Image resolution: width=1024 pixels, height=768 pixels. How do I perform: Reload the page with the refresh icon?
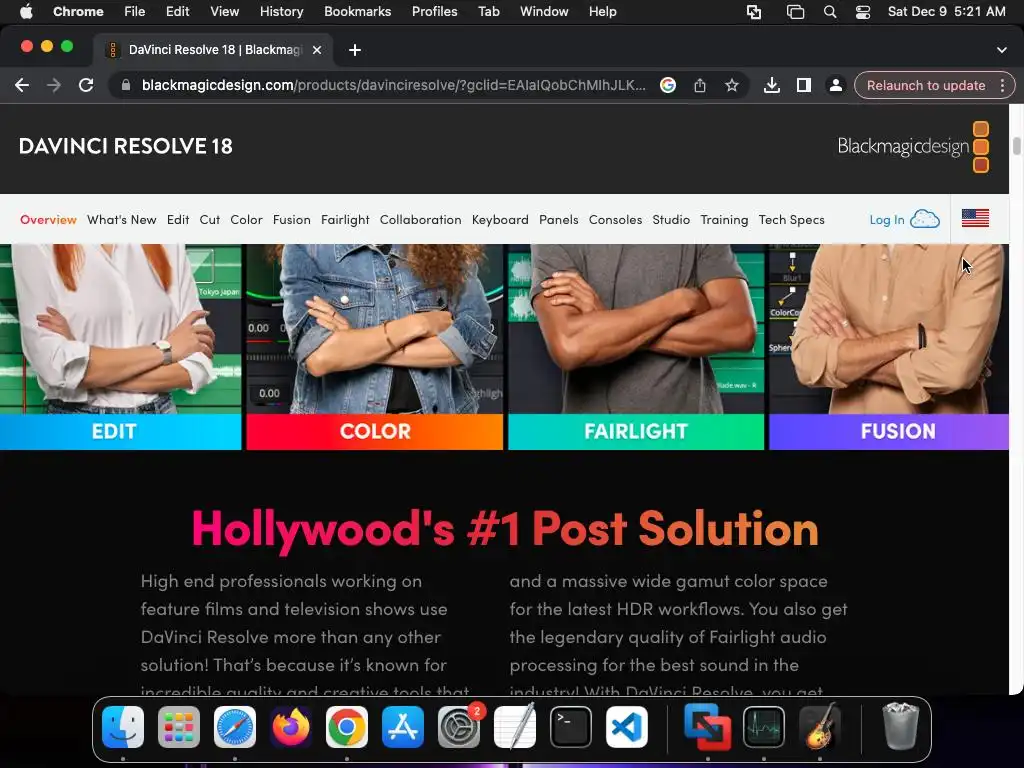point(86,86)
